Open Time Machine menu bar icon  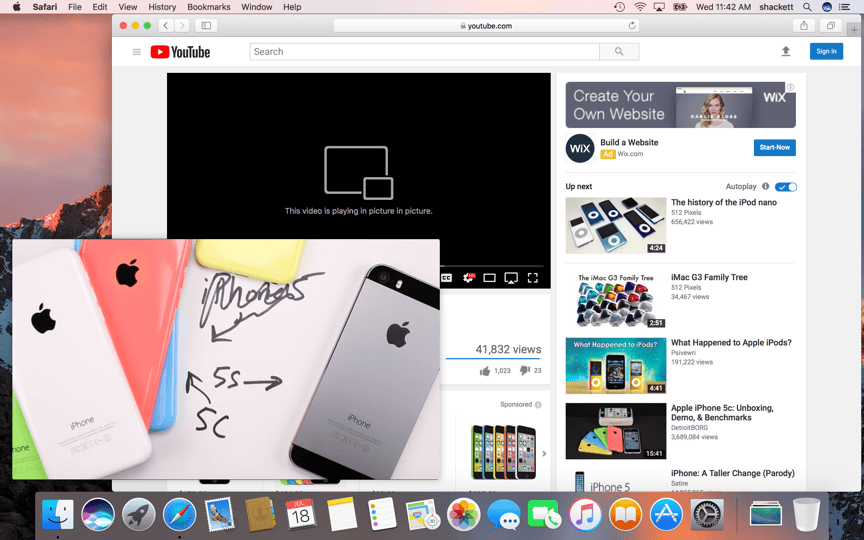click(619, 7)
